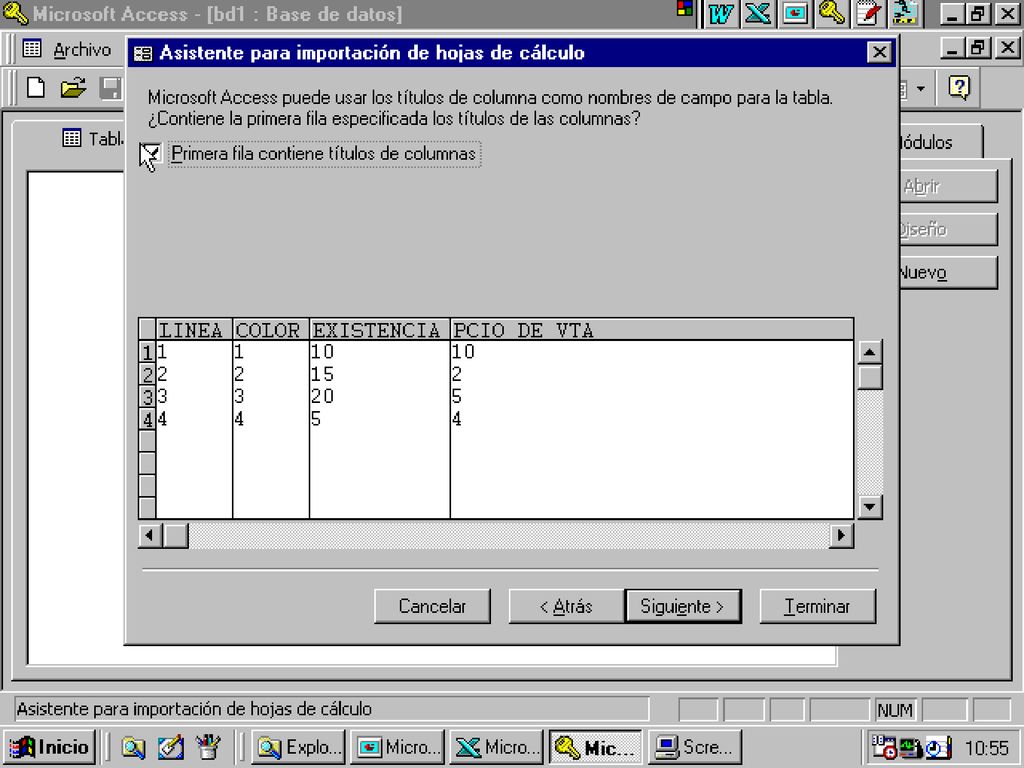
Task: Cancel the import wizard with Cancelar
Action: 432,607
